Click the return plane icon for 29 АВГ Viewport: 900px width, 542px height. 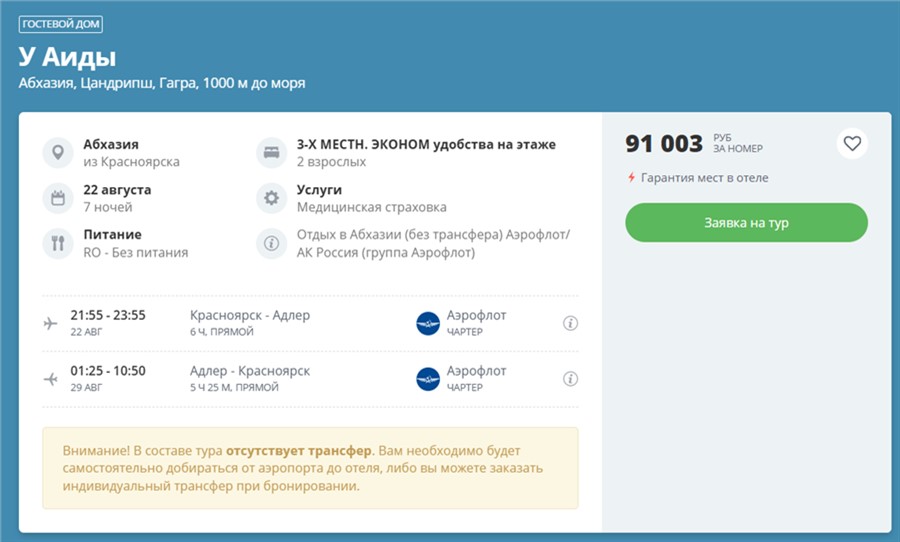click(x=51, y=379)
